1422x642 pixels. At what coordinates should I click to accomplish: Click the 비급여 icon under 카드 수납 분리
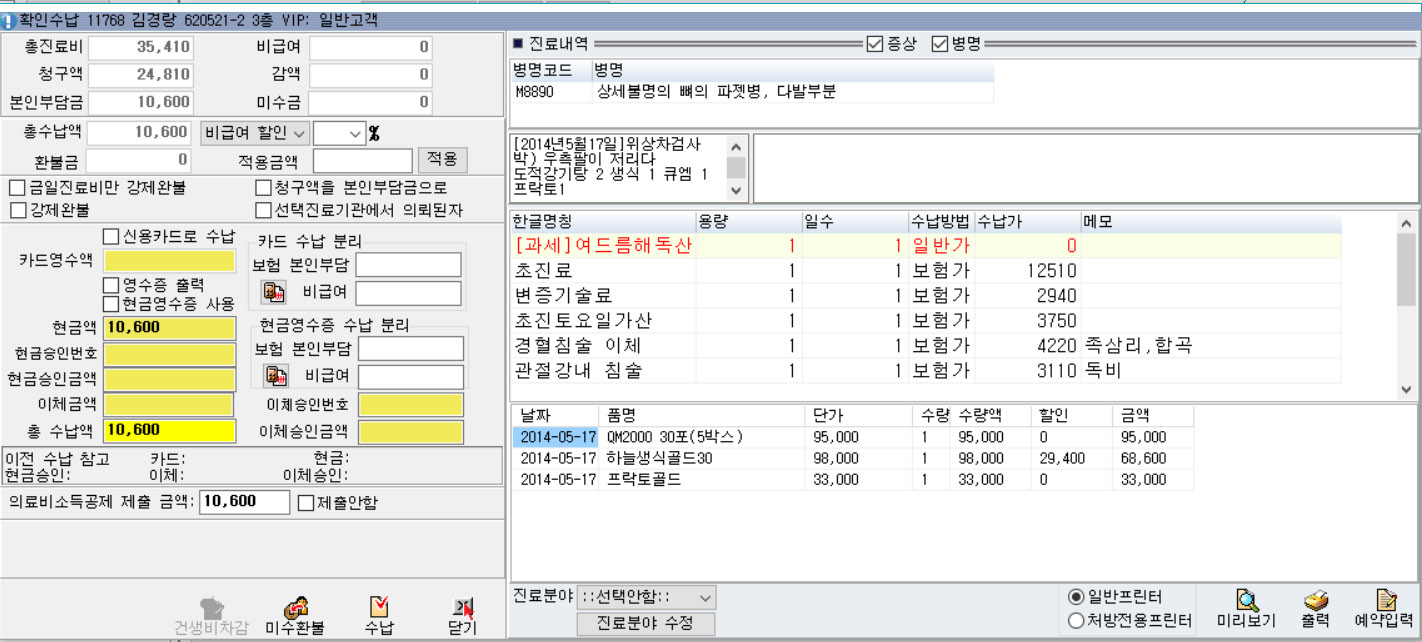pos(273,292)
